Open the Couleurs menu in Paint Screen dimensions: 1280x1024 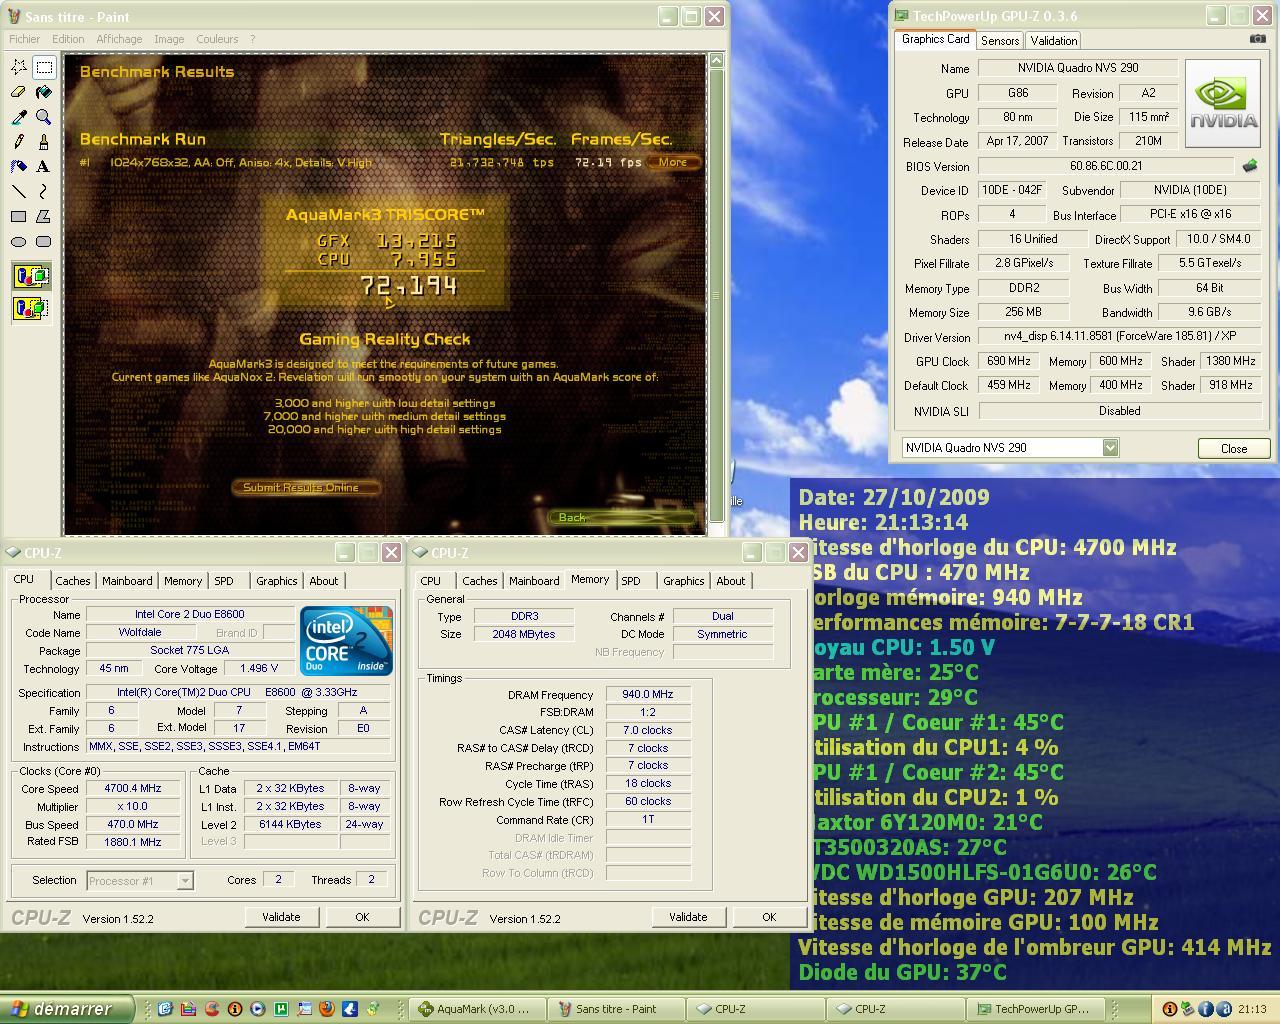pos(217,39)
